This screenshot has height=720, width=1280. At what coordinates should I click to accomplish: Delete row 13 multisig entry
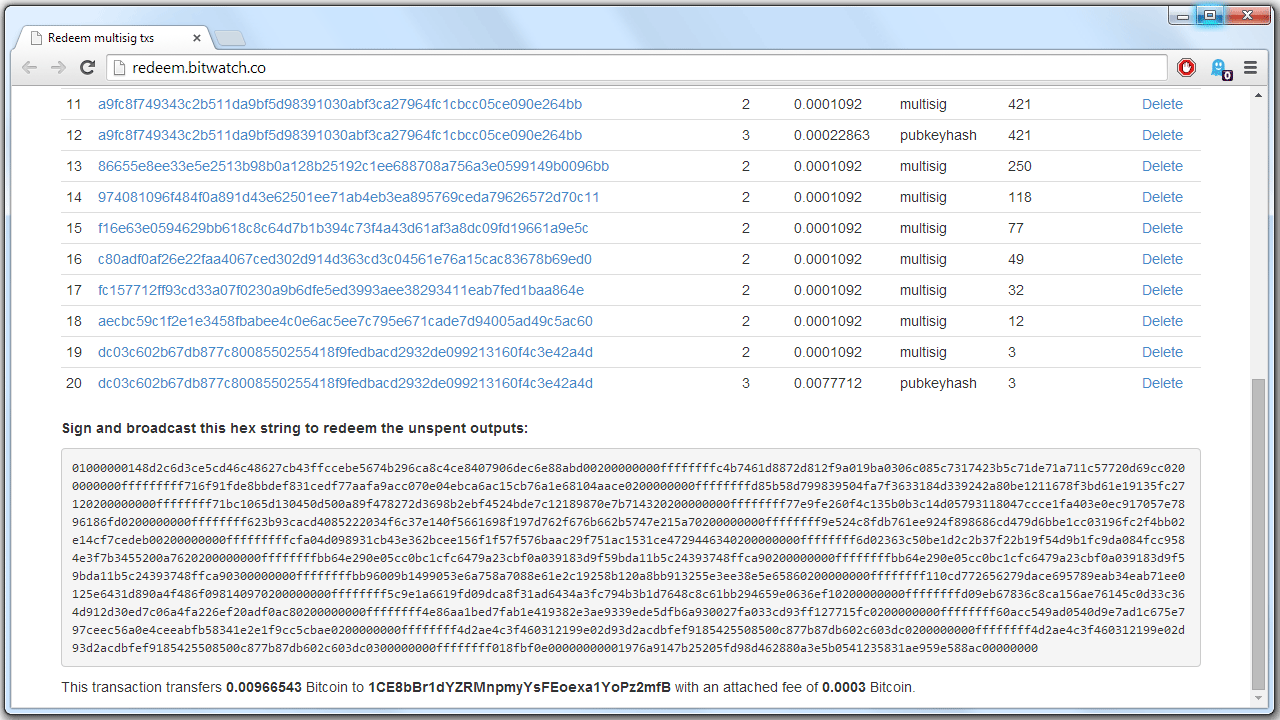(x=1162, y=166)
